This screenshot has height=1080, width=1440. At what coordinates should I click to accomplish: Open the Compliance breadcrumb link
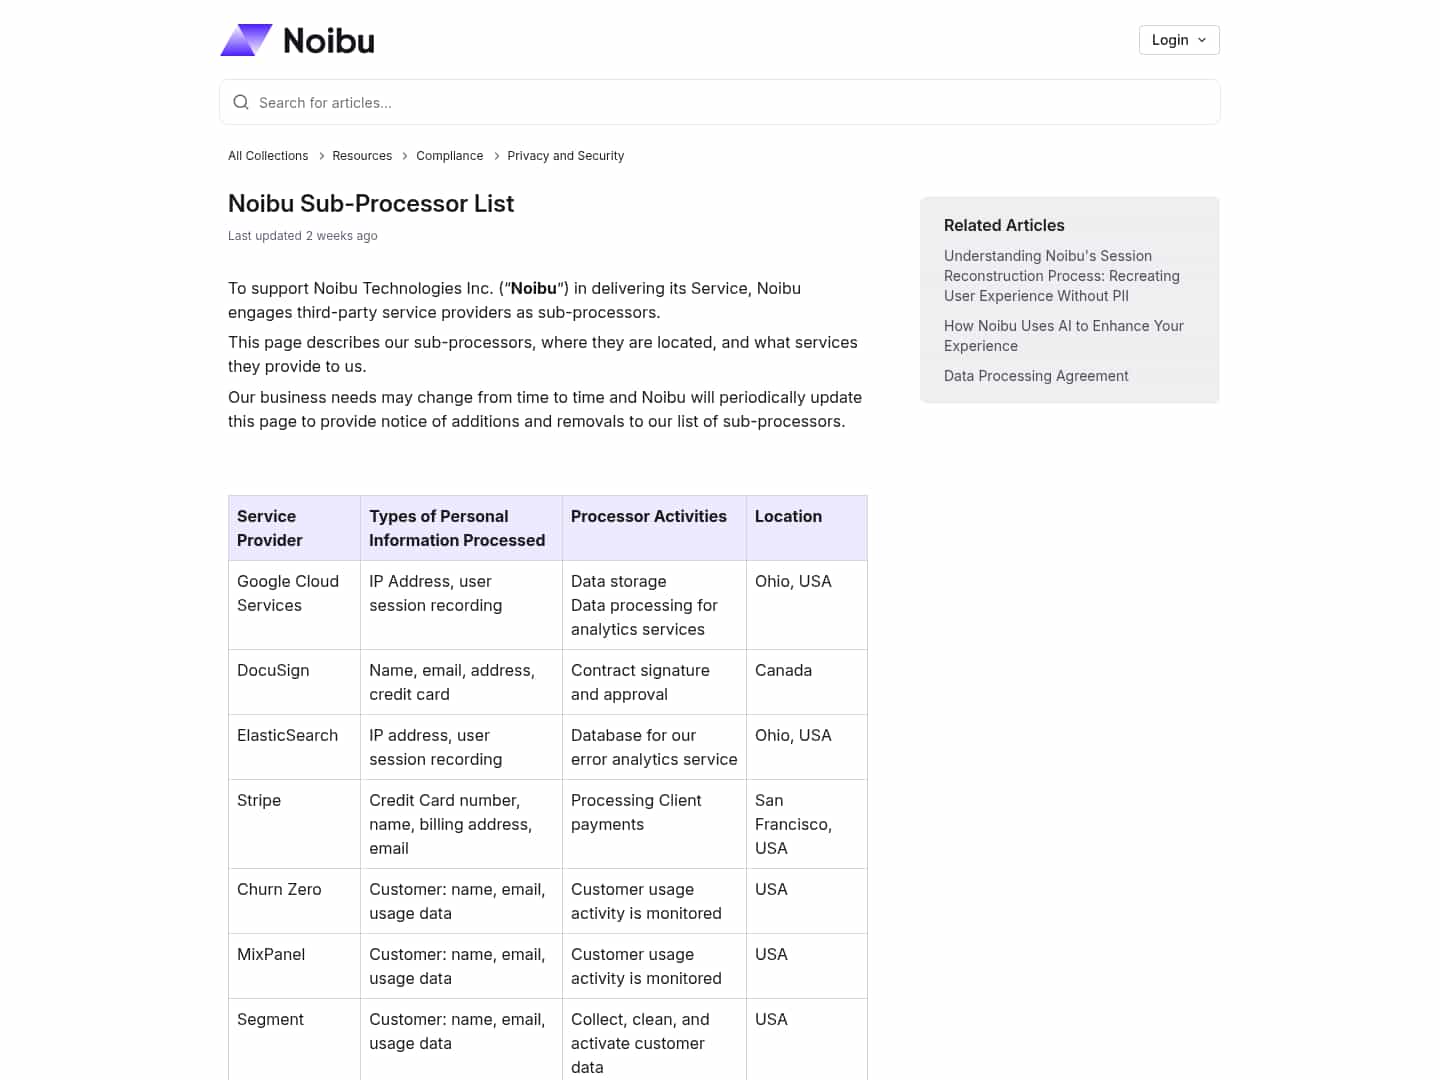coord(449,156)
